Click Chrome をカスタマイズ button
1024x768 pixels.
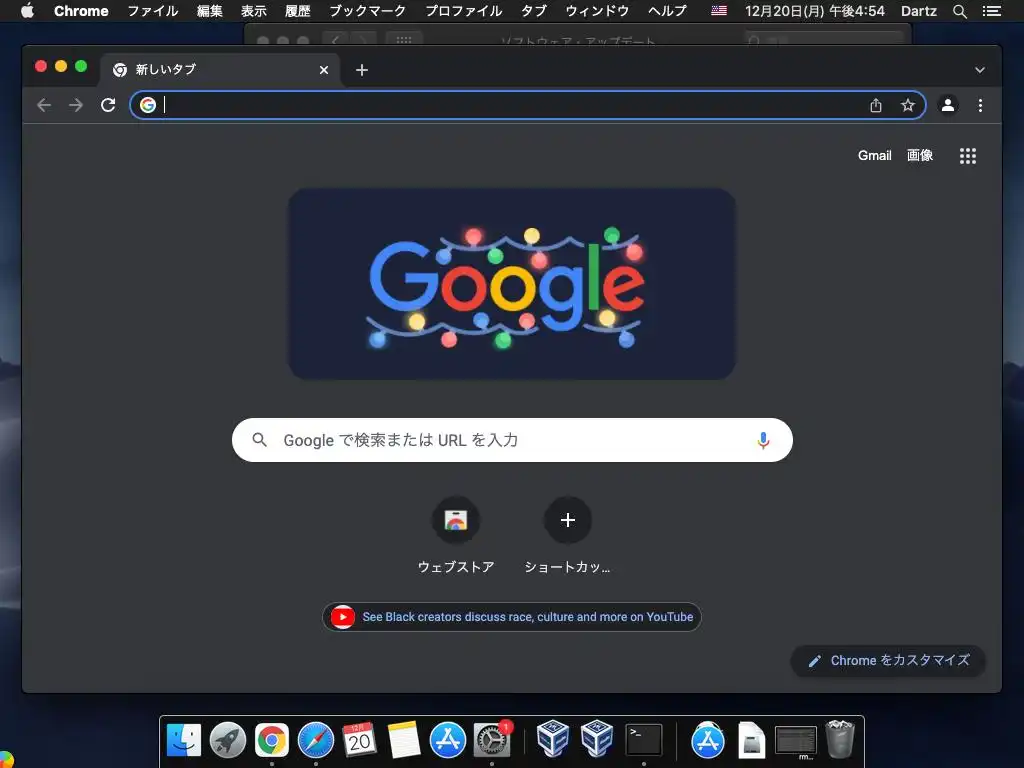[888, 660]
